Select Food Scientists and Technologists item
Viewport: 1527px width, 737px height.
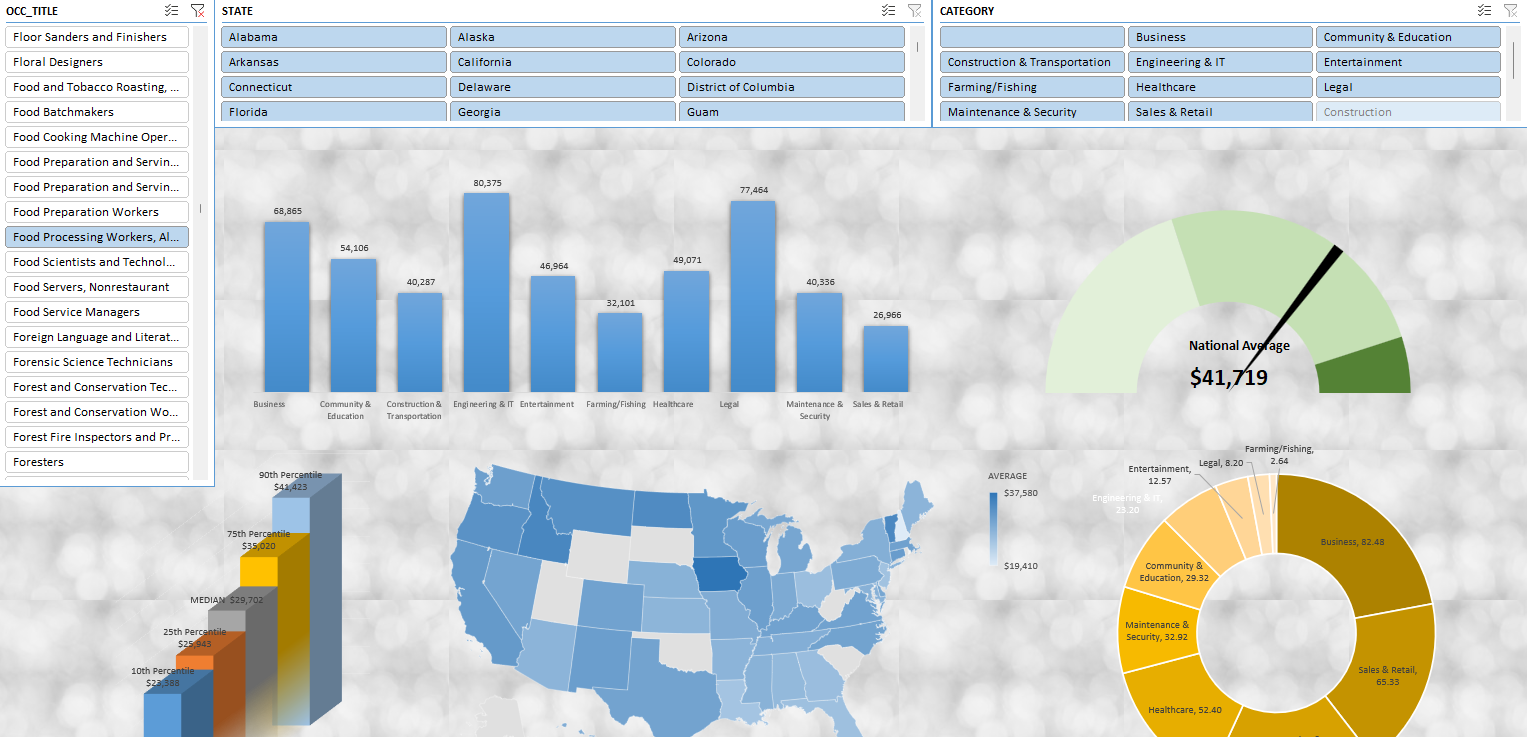tap(97, 262)
